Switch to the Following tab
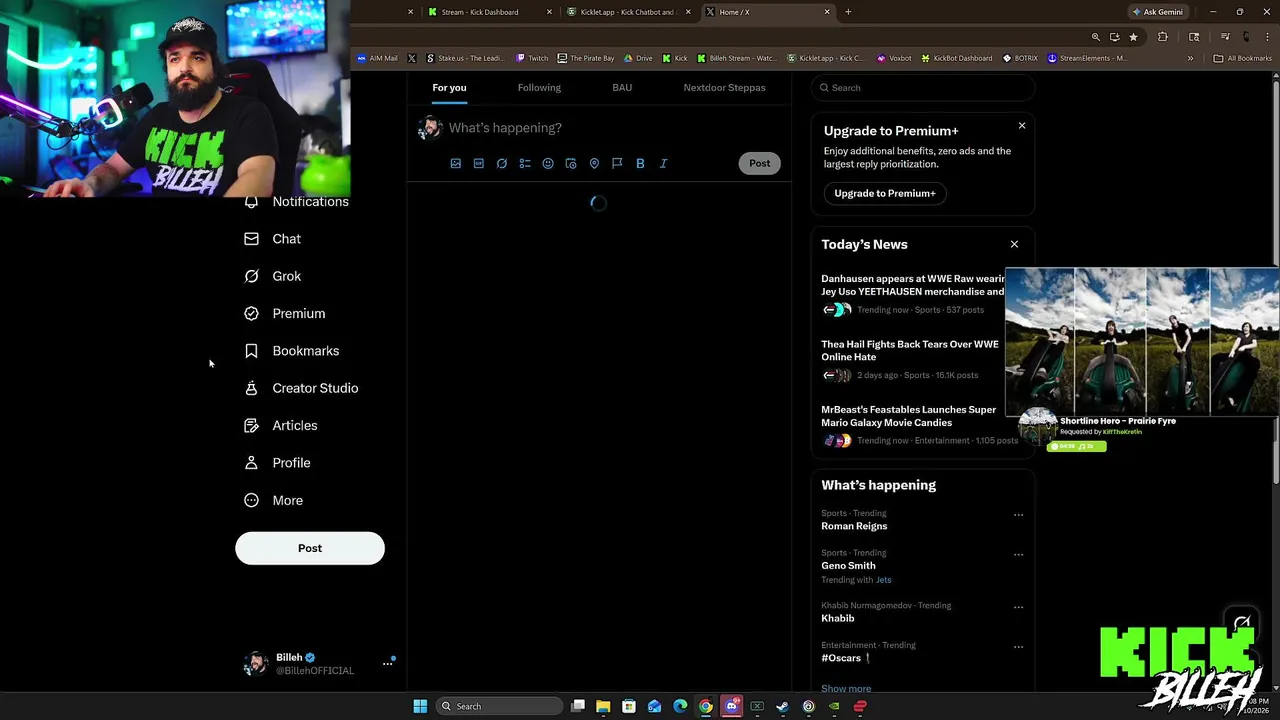The width and height of the screenshot is (1280, 720). (539, 87)
